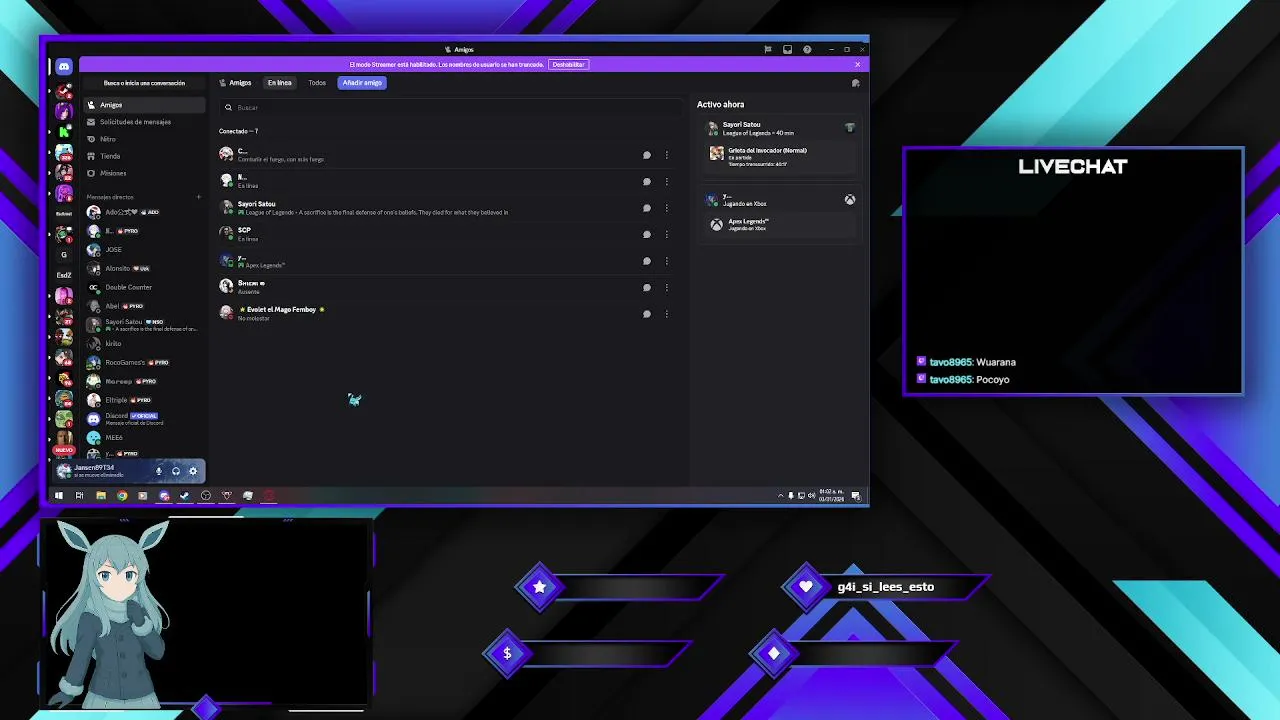
Task: Click the Añadir amigo button
Action: (x=362, y=83)
